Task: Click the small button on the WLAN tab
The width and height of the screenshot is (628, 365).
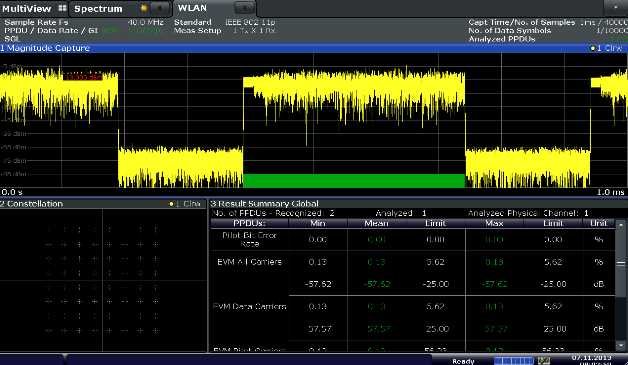Action: [x=244, y=8]
